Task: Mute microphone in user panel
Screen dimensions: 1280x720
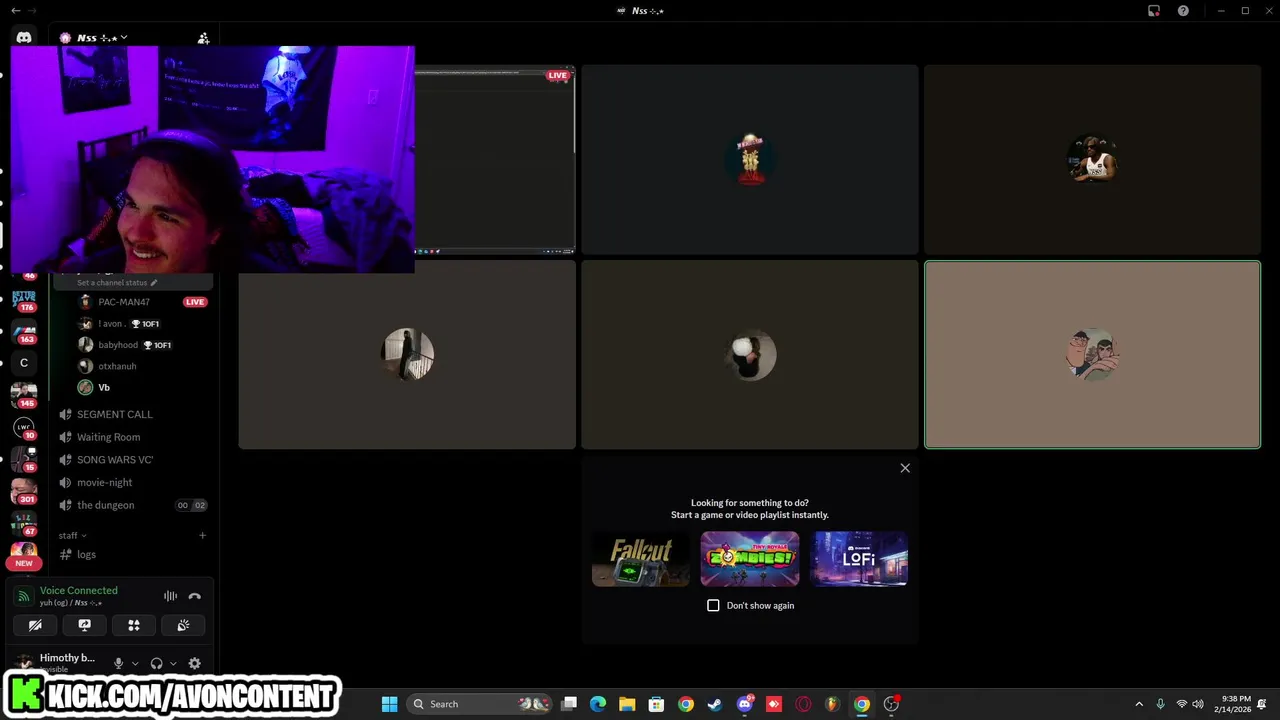Action: [x=118, y=663]
